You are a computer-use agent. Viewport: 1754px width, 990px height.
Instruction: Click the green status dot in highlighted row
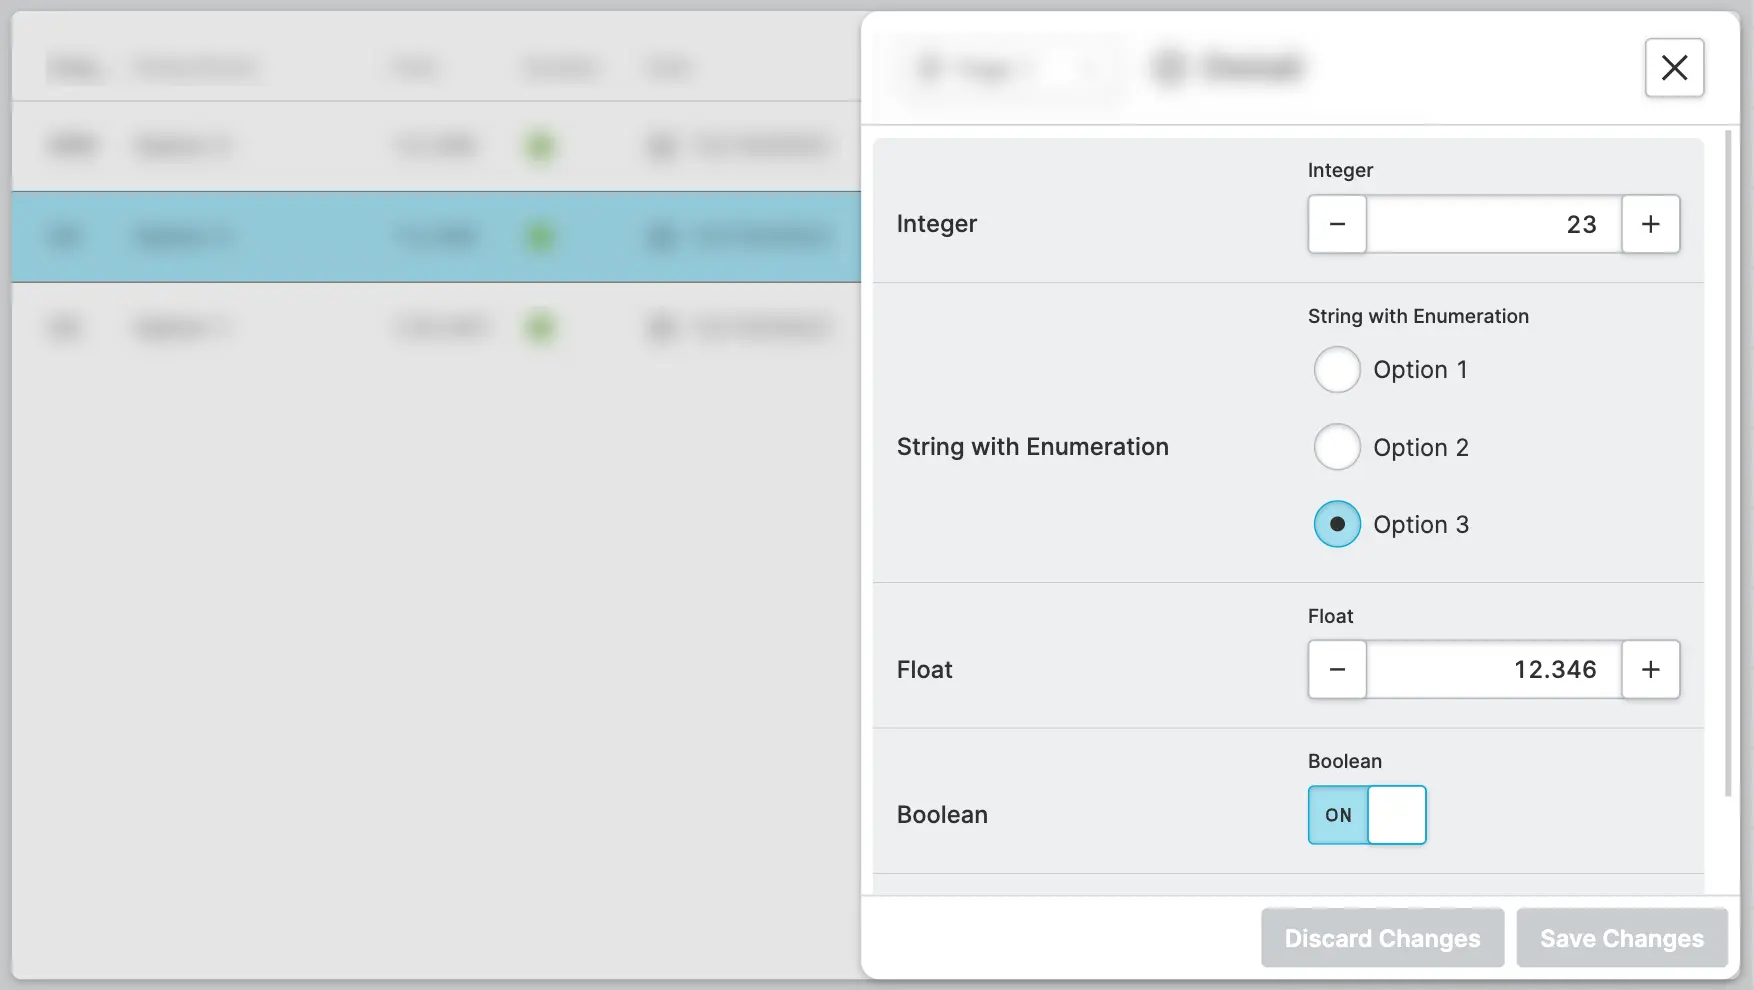click(540, 237)
